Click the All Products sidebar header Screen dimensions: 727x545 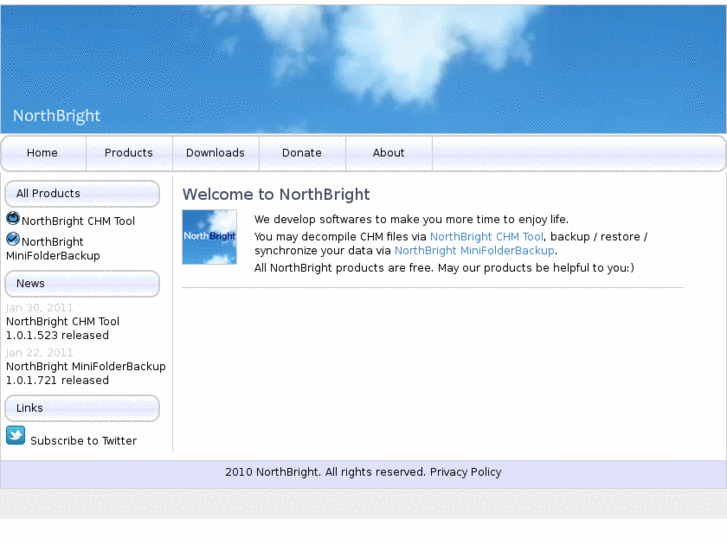[82, 194]
